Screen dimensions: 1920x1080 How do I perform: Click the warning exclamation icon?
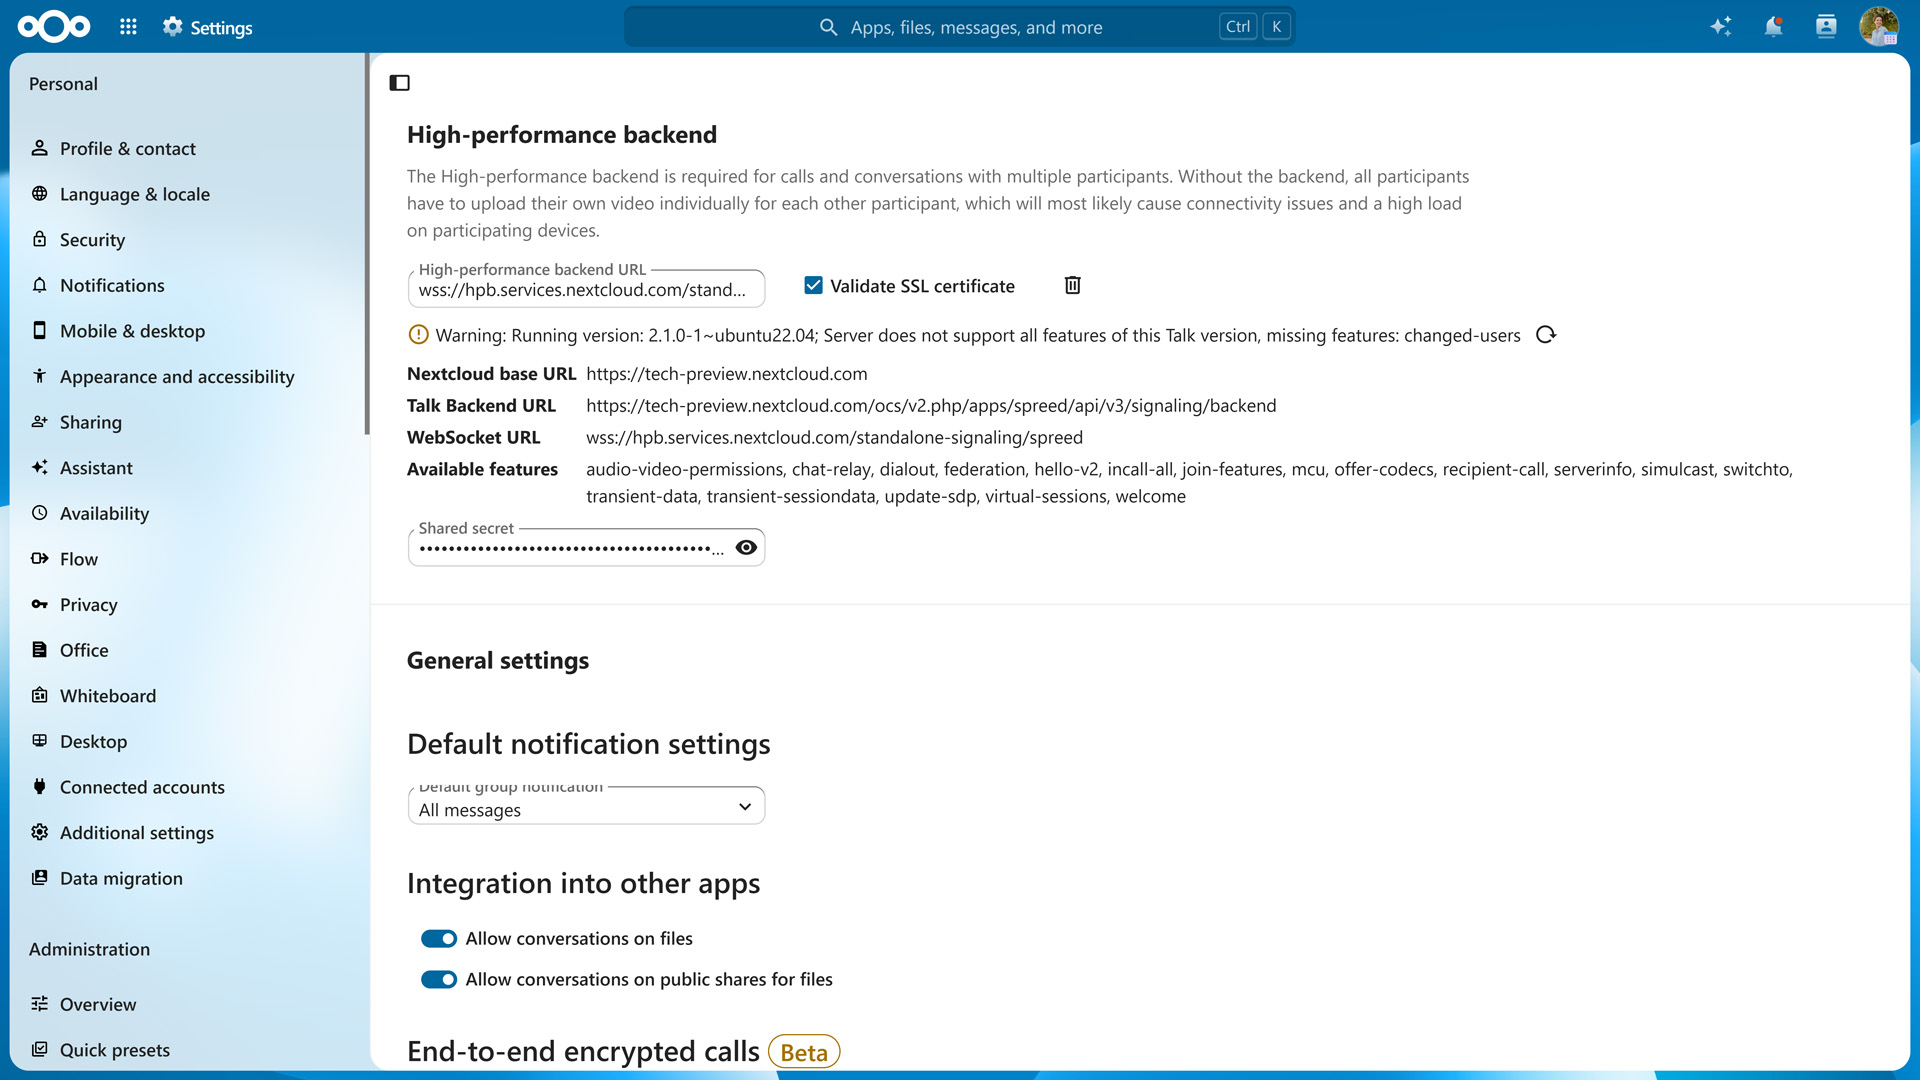pos(418,335)
